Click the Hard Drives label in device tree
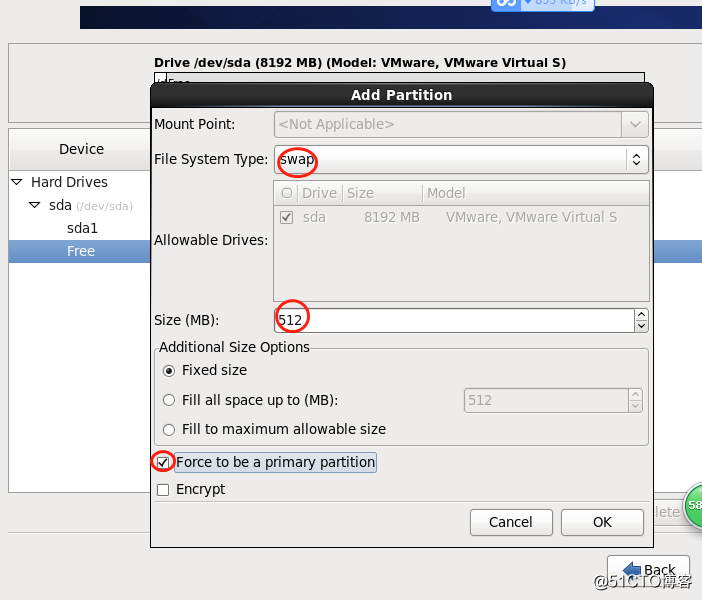The image size is (702, 600). coord(69,182)
